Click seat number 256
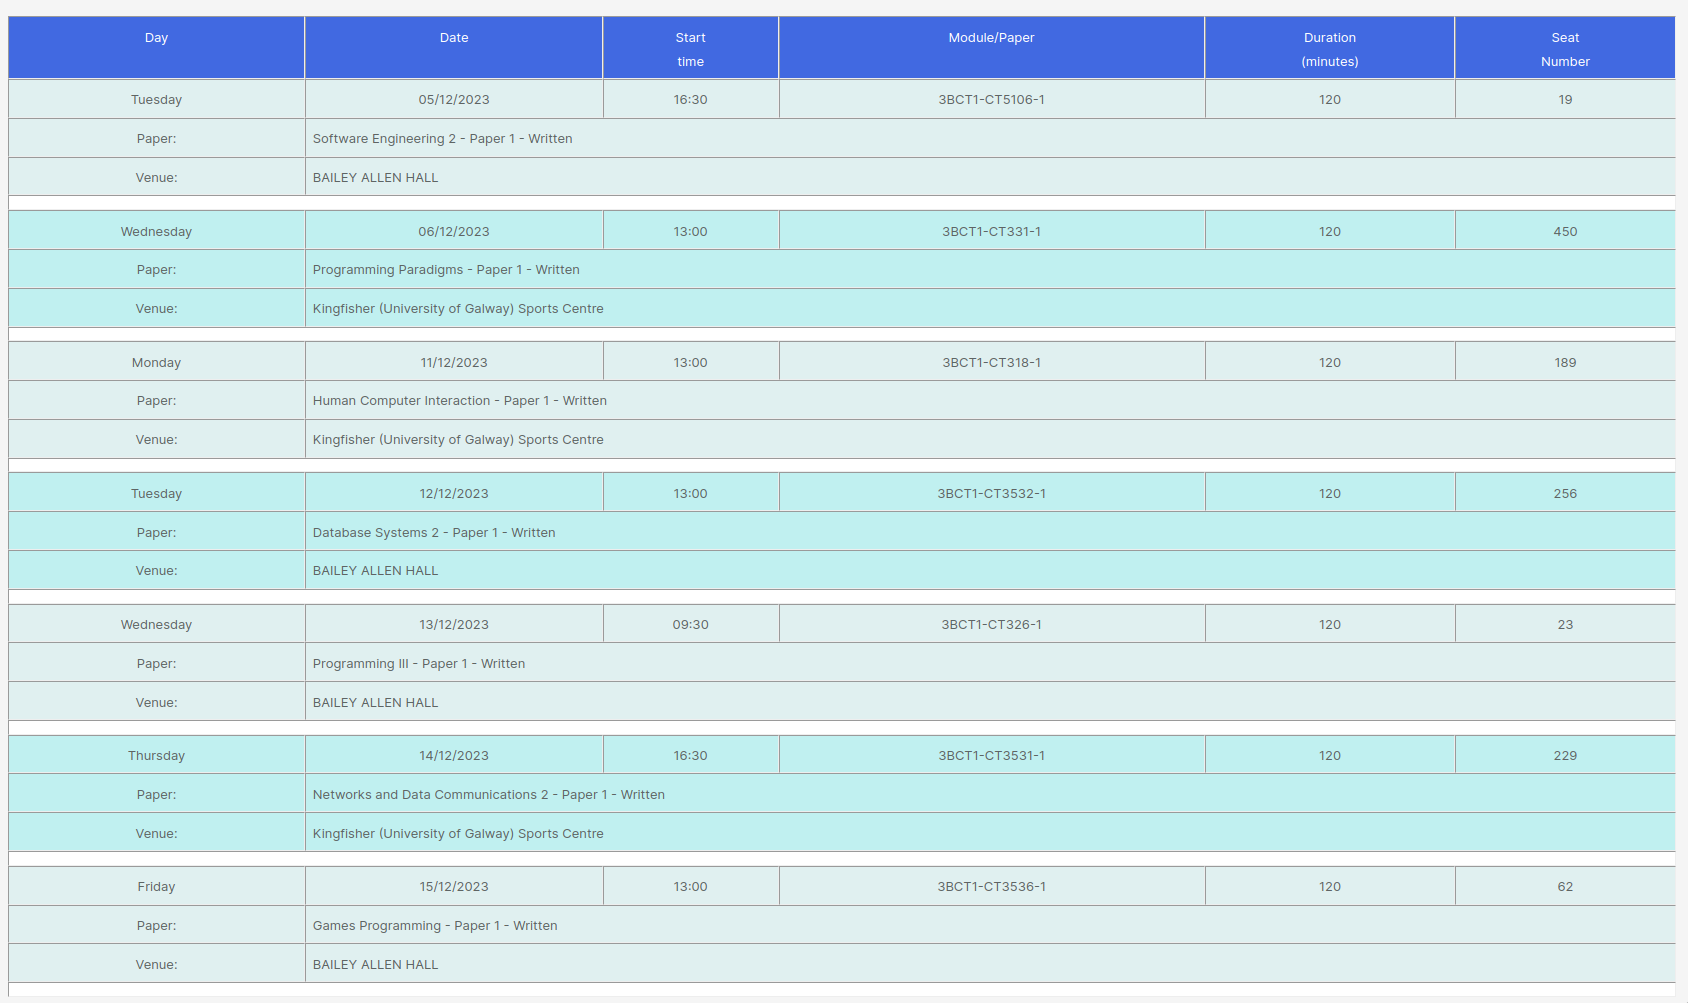1688x1003 pixels. coord(1565,494)
